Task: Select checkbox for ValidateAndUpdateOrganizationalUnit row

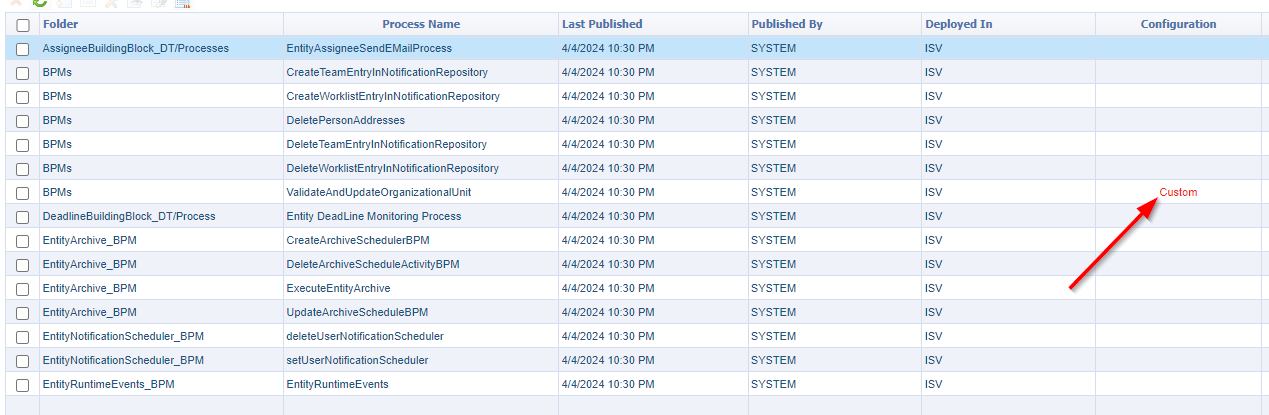Action: (23, 193)
